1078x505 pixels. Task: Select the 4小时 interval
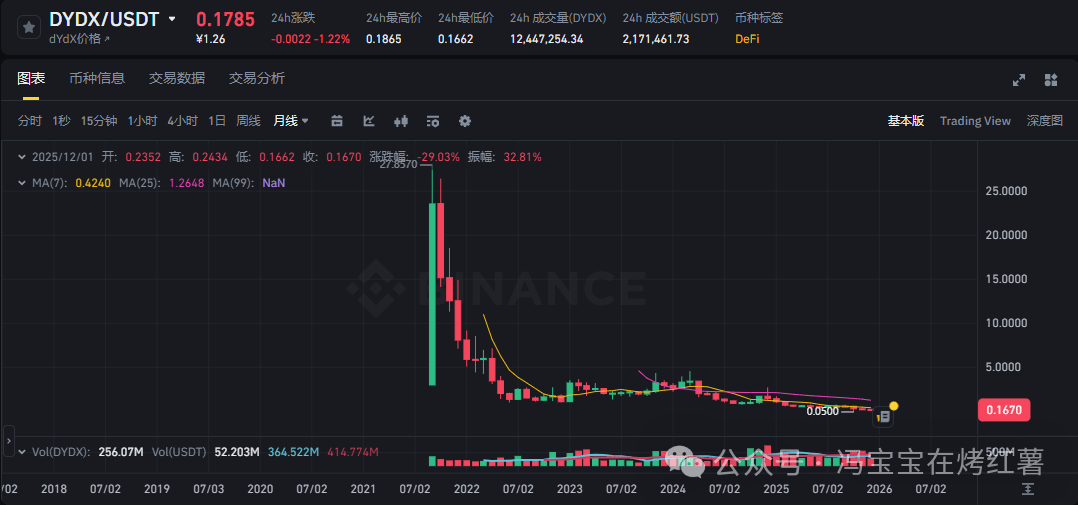coord(182,121)
